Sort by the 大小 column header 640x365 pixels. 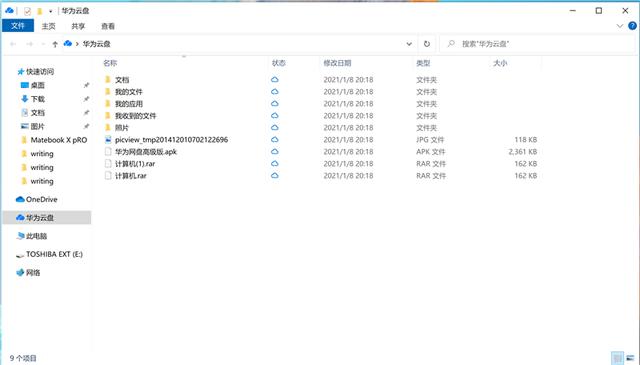point(500,63)
